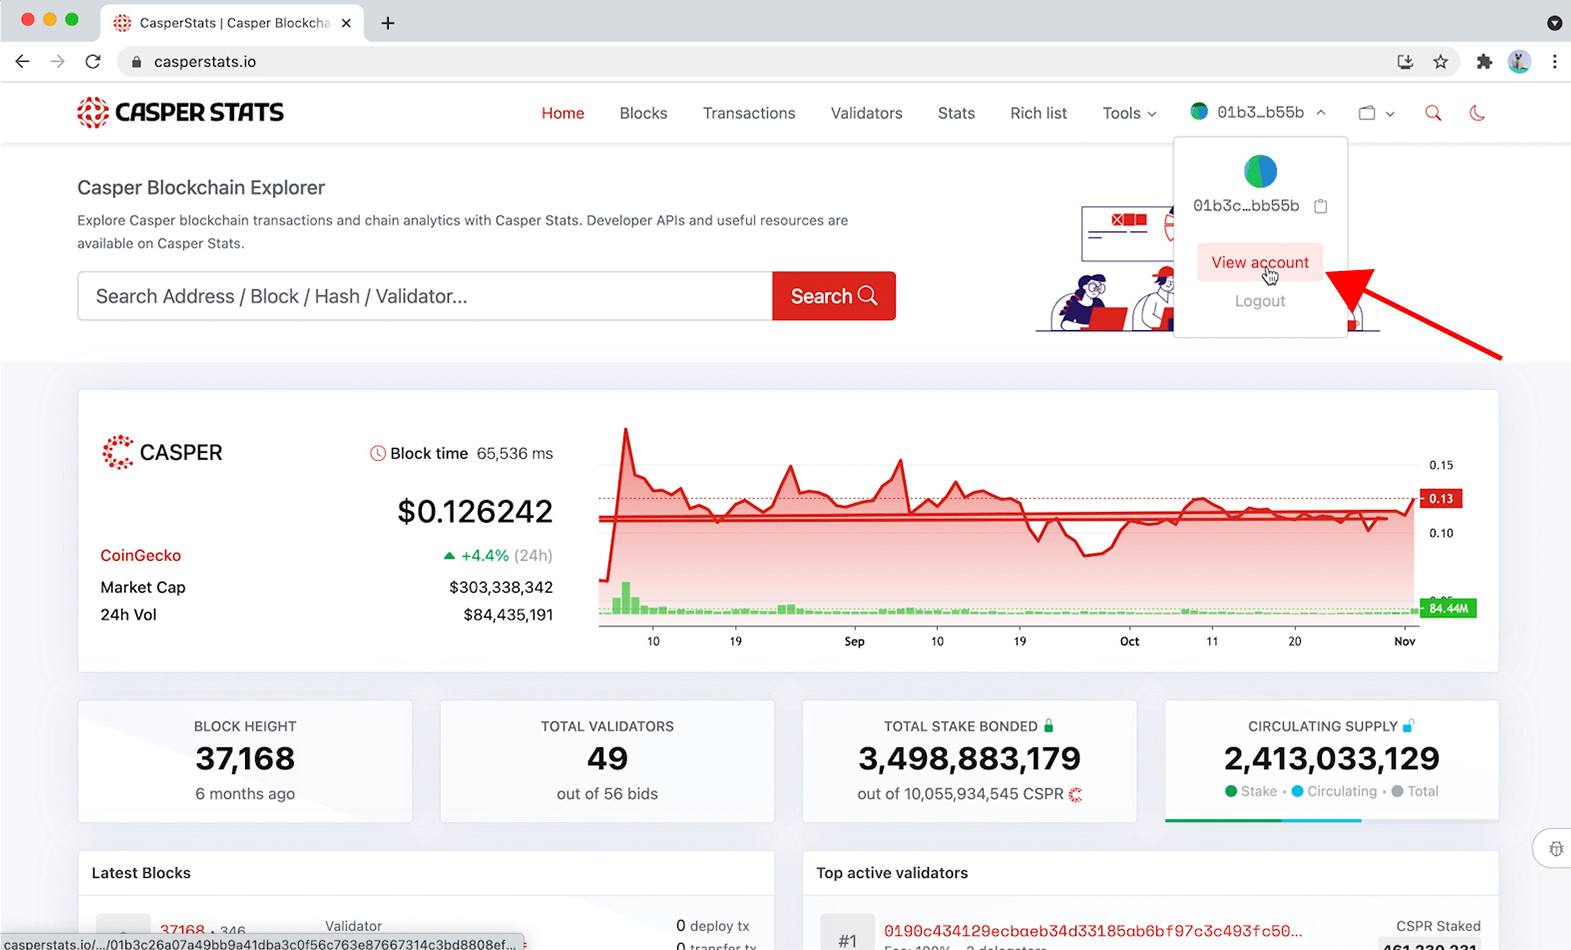The height and width of the screenshot is (950, 1571).
Task: Copy account address clipboard icon
Action: click(x=1320, y=206)
